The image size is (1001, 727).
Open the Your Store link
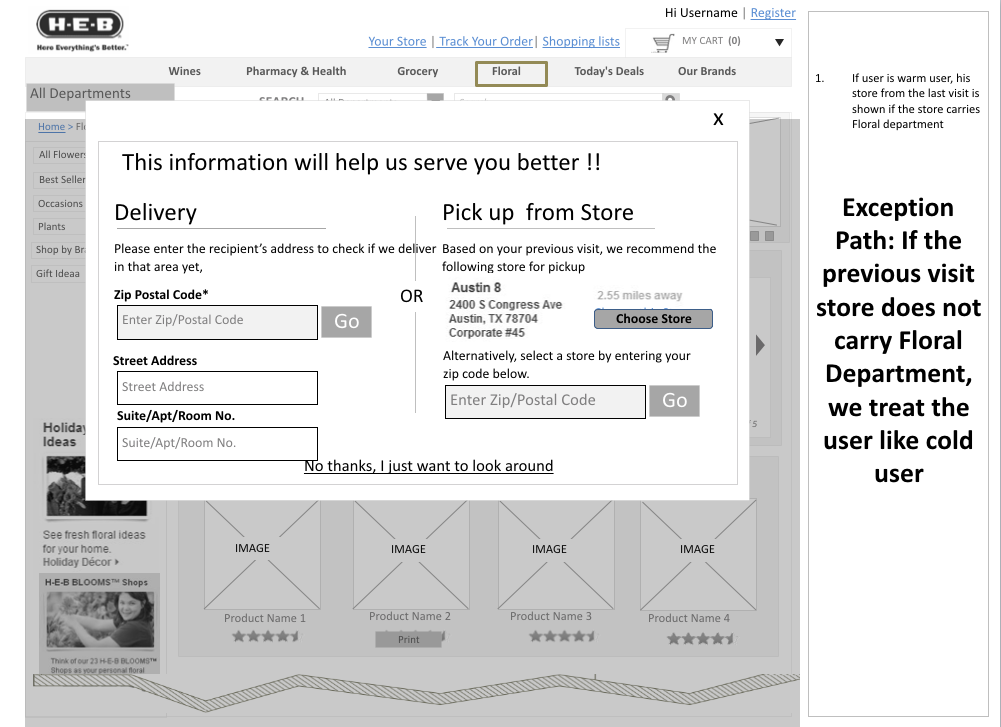coord(397,41)
